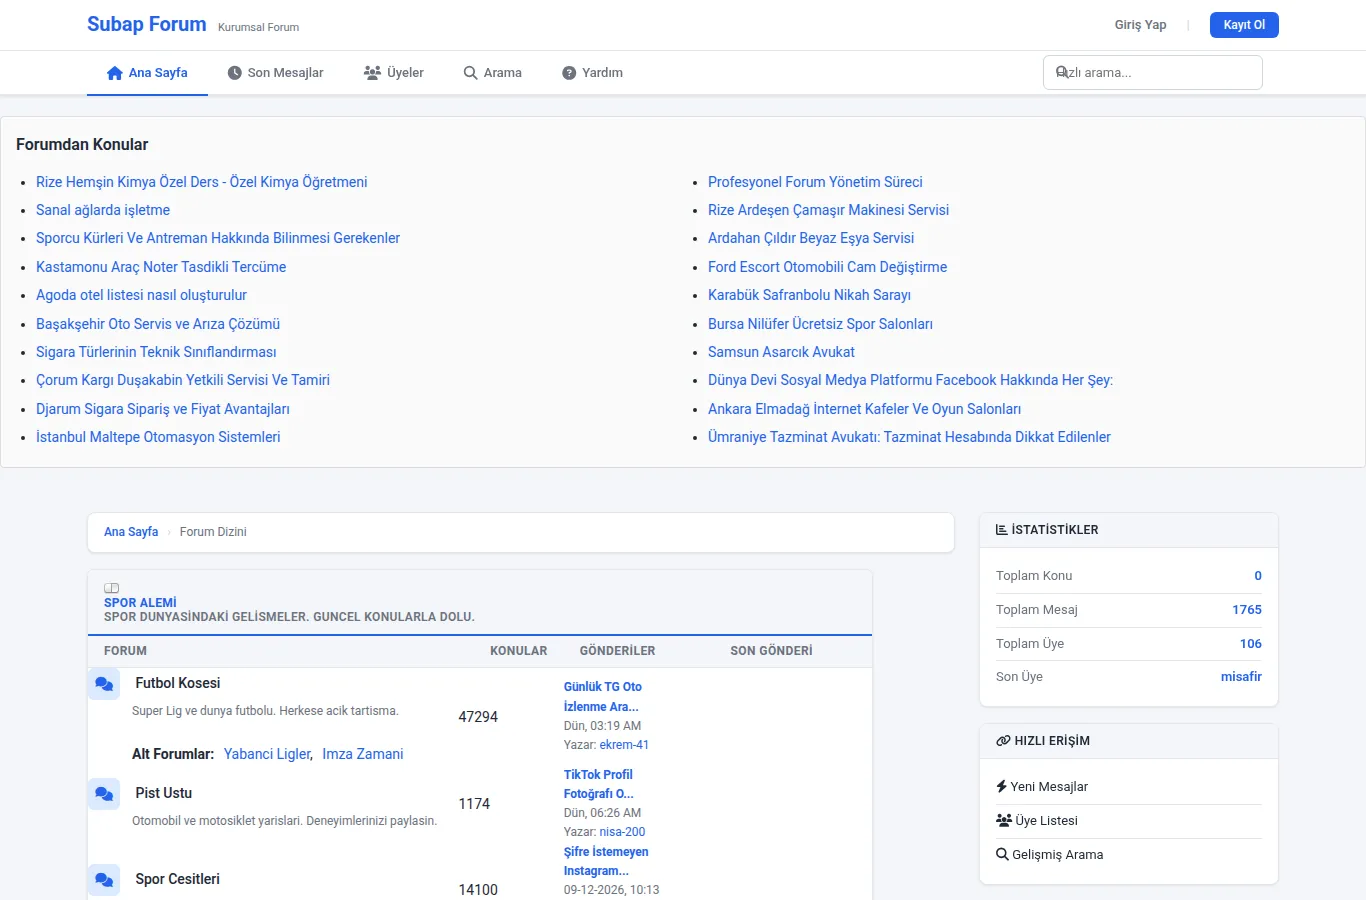Click the Giriş Yap link
The height and width of the screenshot is (900, 1366).
point(1140,25)
